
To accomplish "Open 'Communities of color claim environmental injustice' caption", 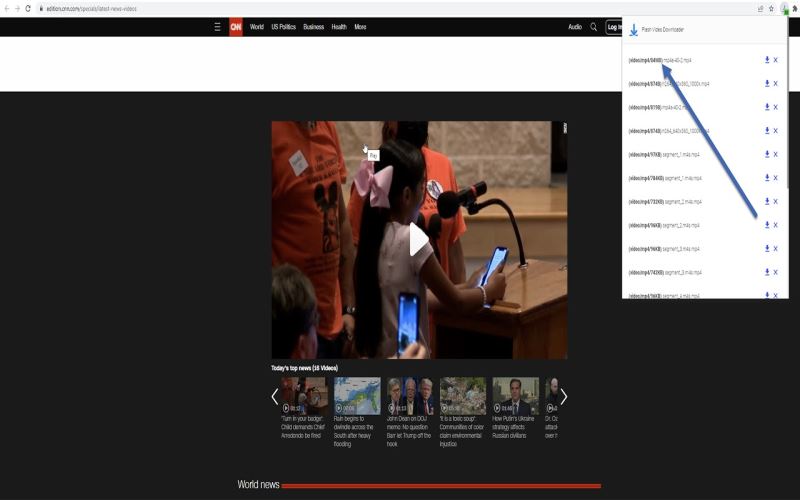I will [462, 431].
